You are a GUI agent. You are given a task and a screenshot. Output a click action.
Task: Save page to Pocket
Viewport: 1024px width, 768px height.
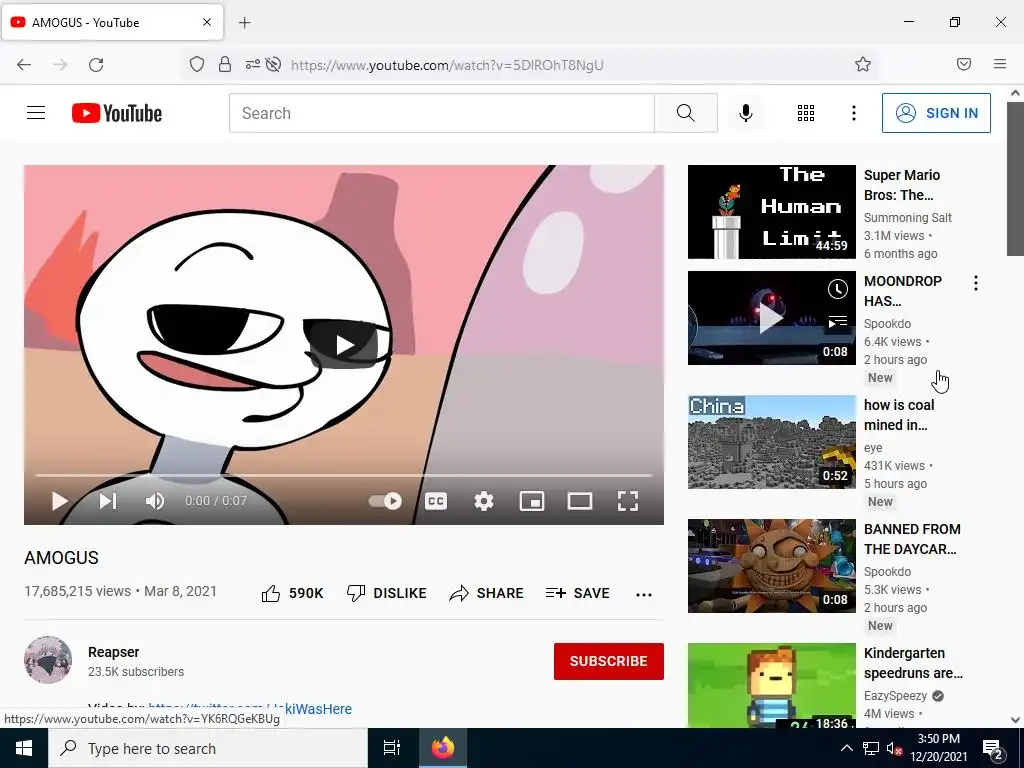(x=964, y=64)
